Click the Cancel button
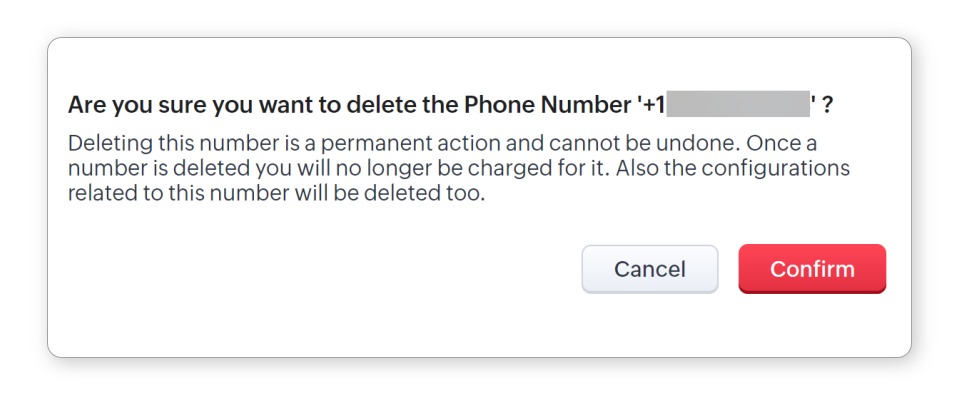 click(x=650, y=269)
